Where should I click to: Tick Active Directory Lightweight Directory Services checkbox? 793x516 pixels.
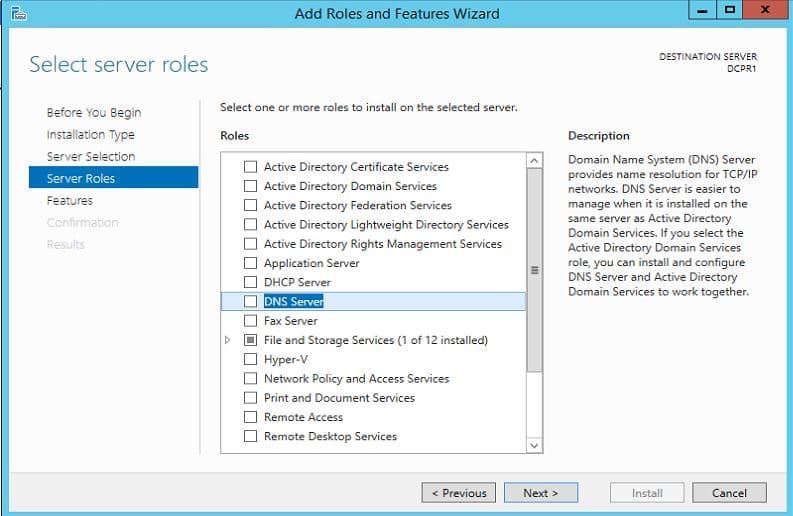pos(250,225)
